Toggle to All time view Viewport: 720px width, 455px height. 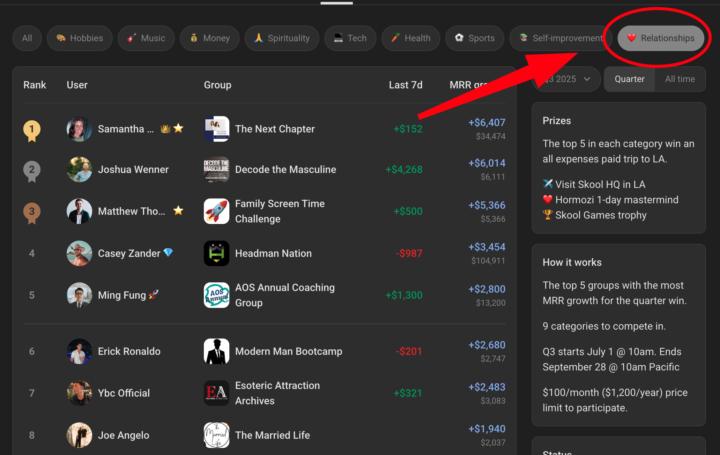pos(680,79)
